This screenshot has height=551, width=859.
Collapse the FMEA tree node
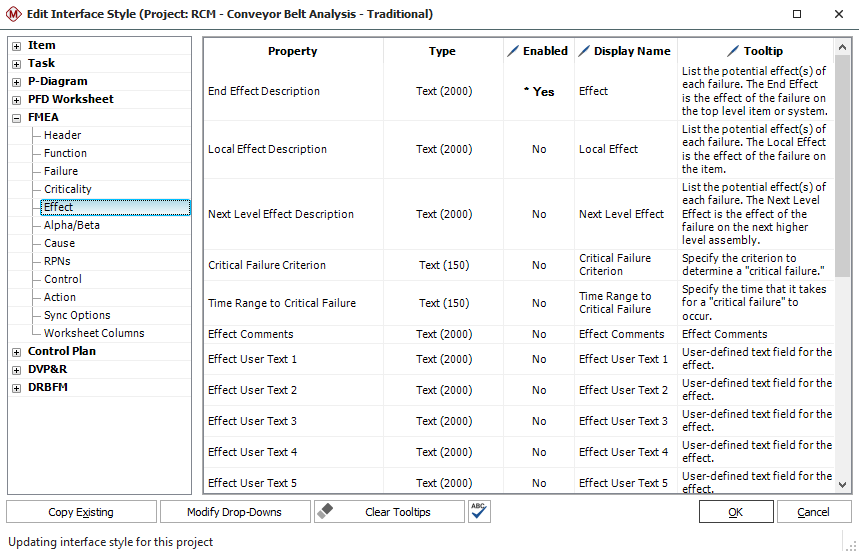tap(16, 118)
